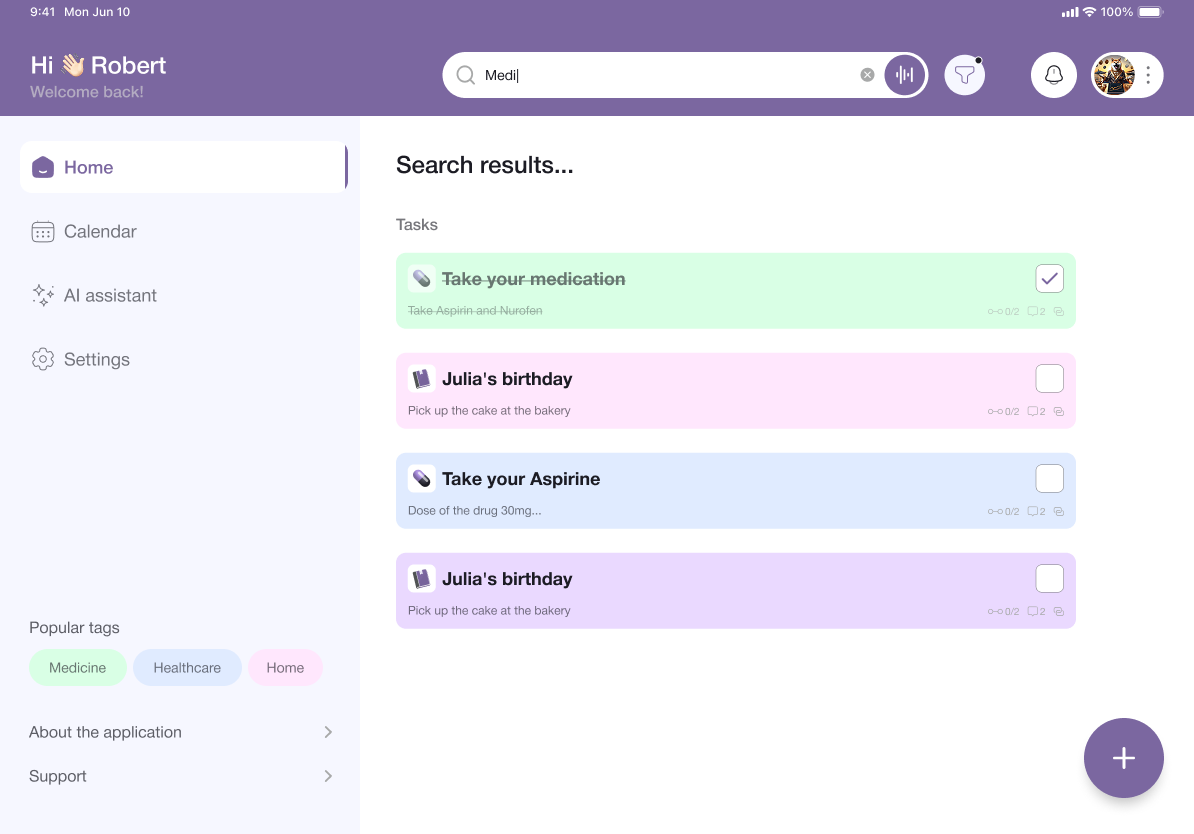This screenshot has height=834, width=1194.
Task: Choose the pink Home tag chip
Action: tap(285, 668)
